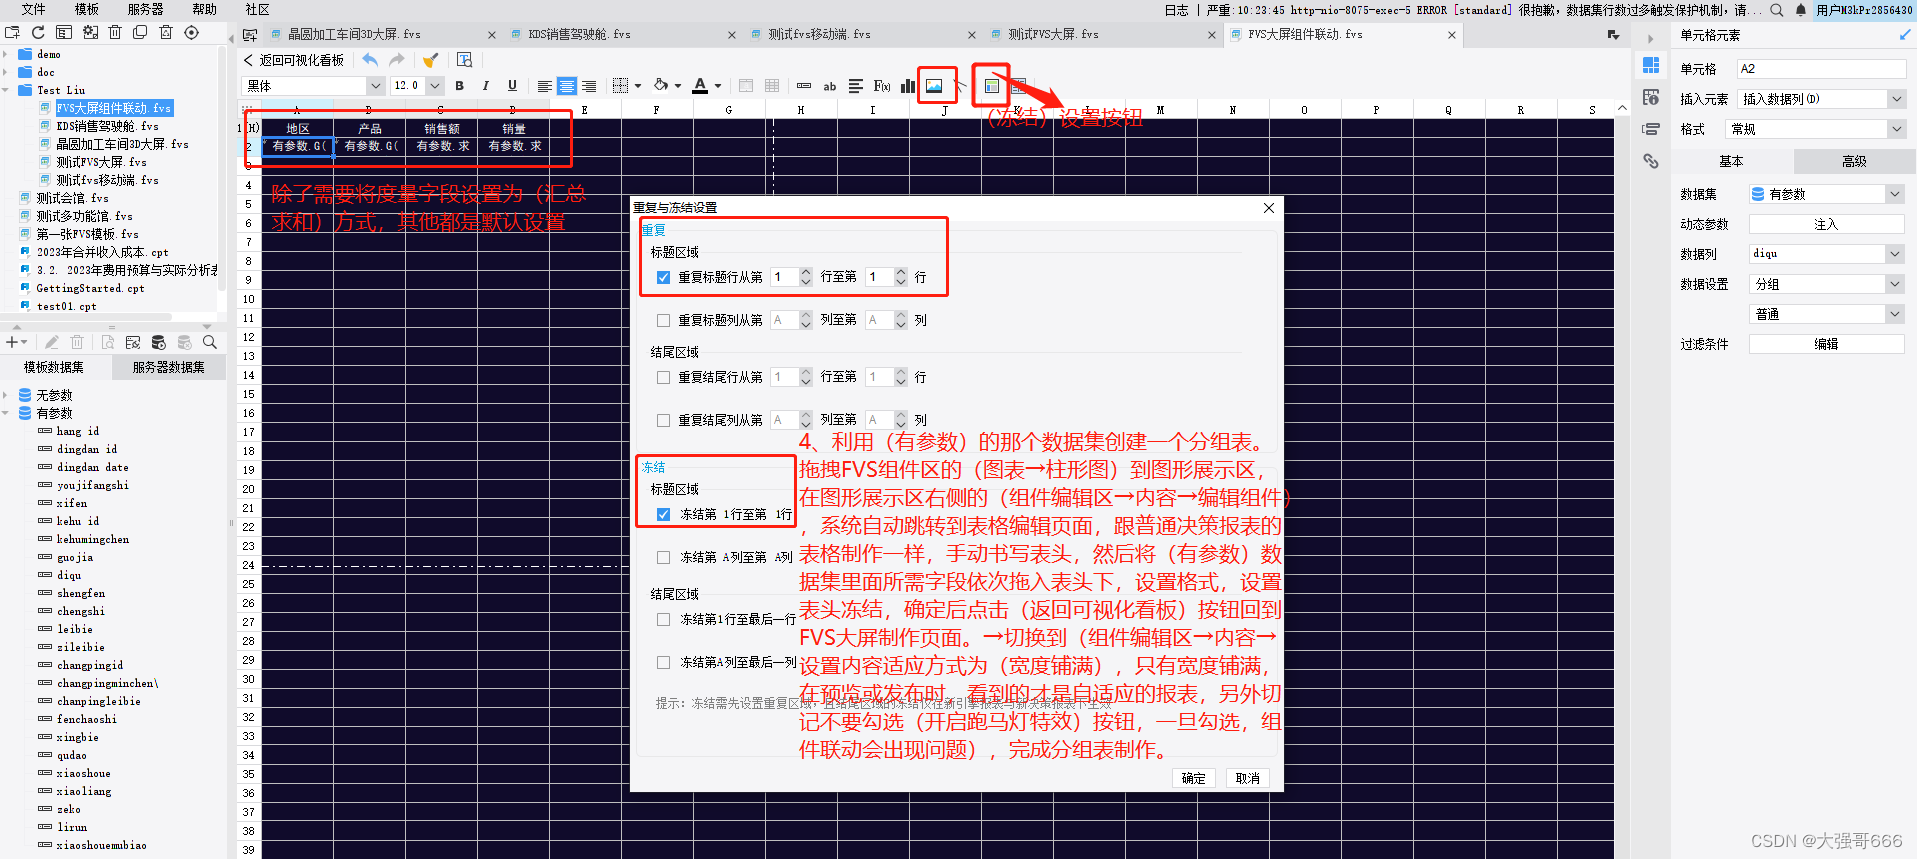
Task: Toggle underline formatting
Action: click(x=512, y=86)
